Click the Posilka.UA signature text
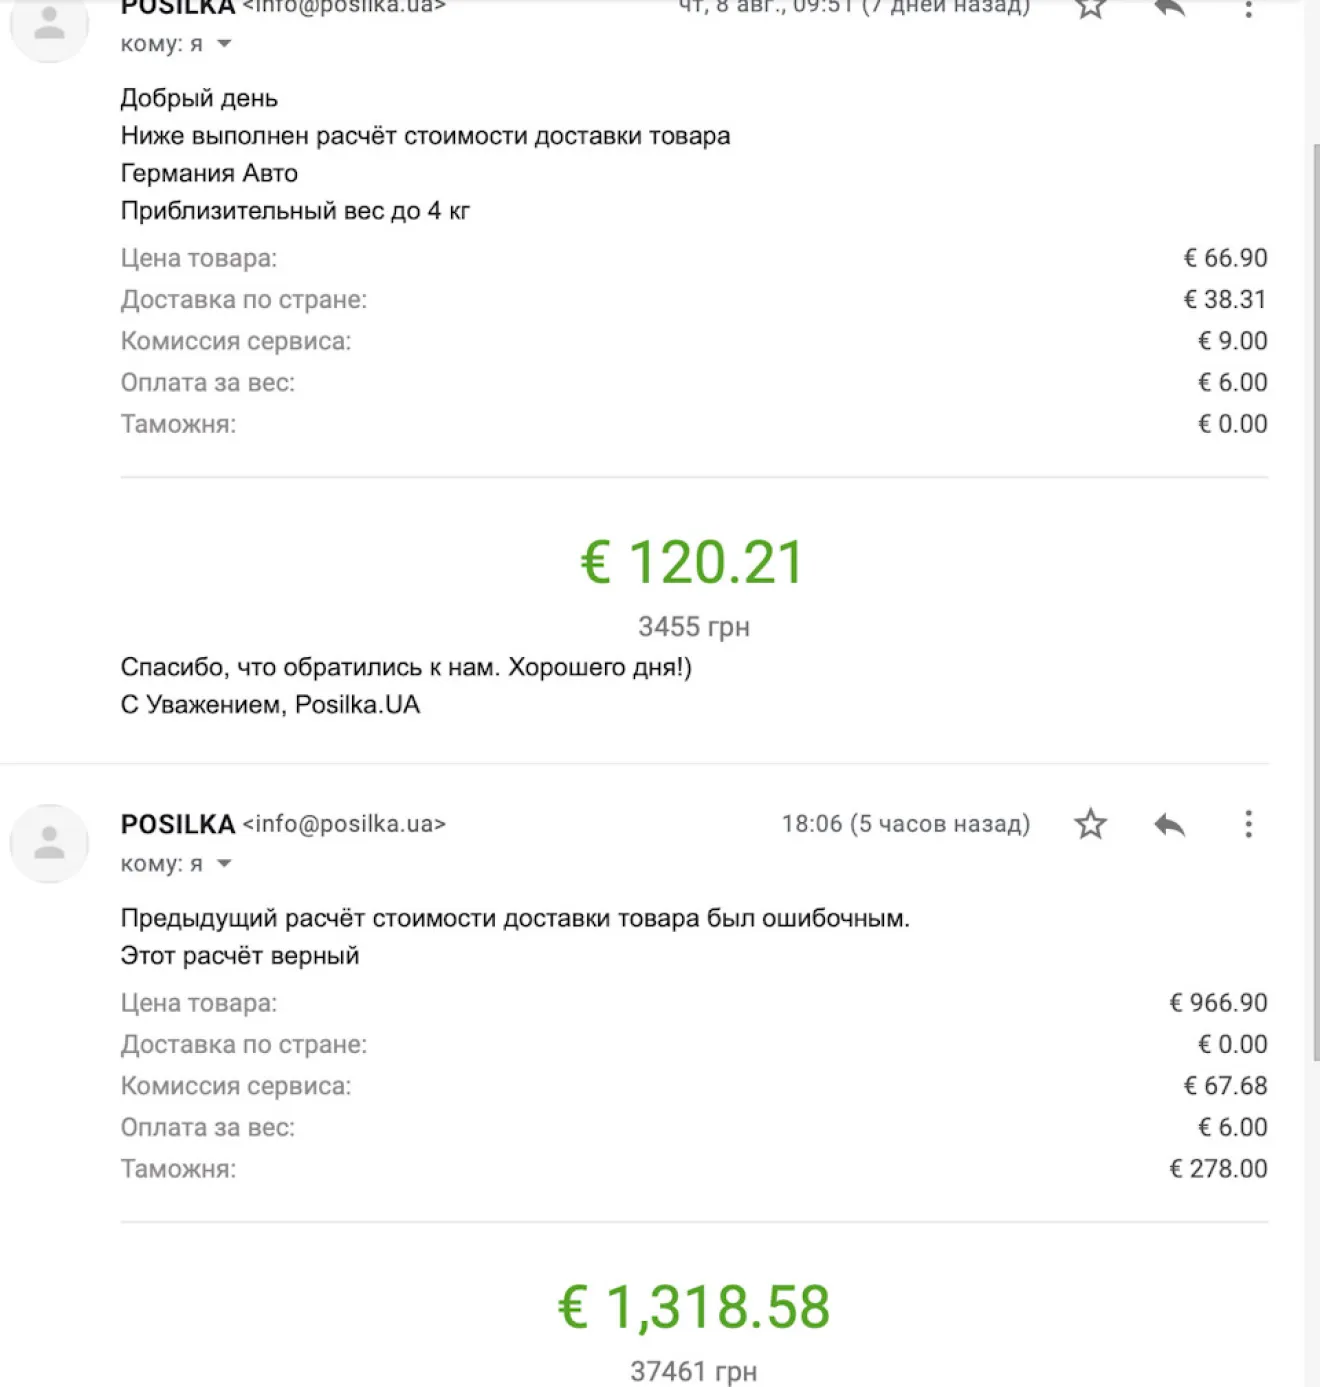This screenshot has height=1387, width=1320. tap(357, 705)
